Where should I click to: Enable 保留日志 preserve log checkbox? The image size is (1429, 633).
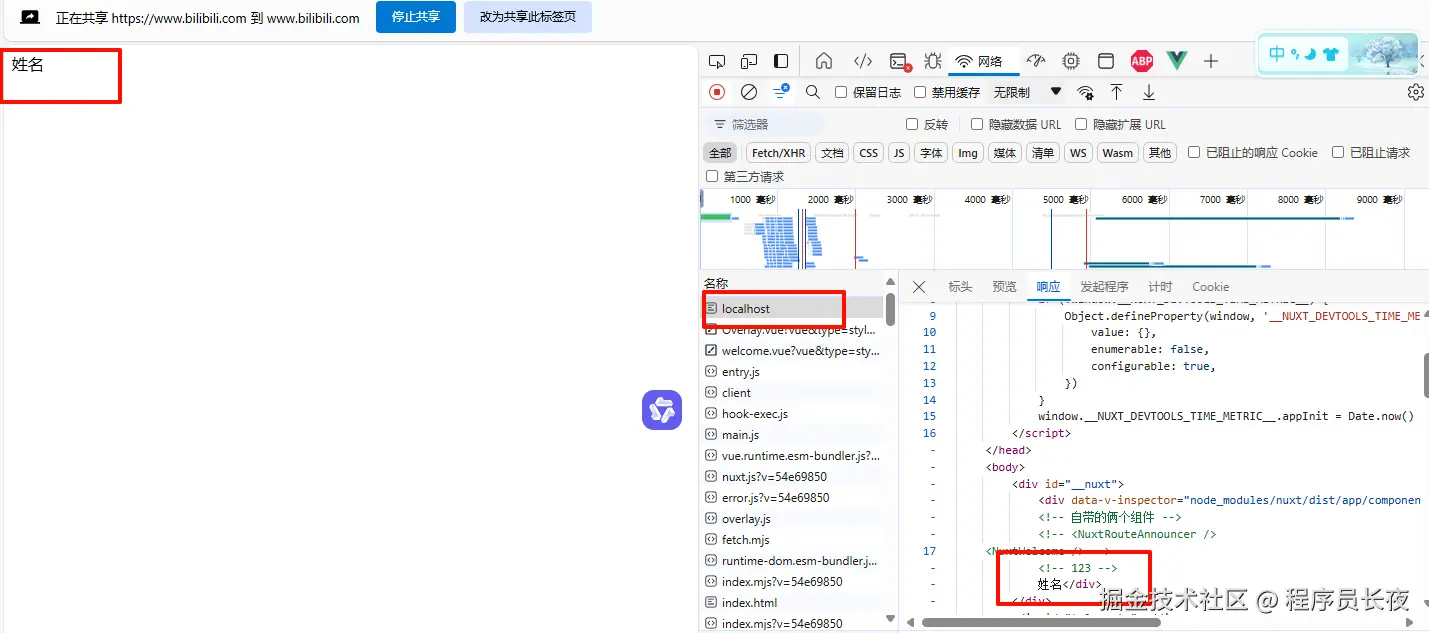click(841, 92)
